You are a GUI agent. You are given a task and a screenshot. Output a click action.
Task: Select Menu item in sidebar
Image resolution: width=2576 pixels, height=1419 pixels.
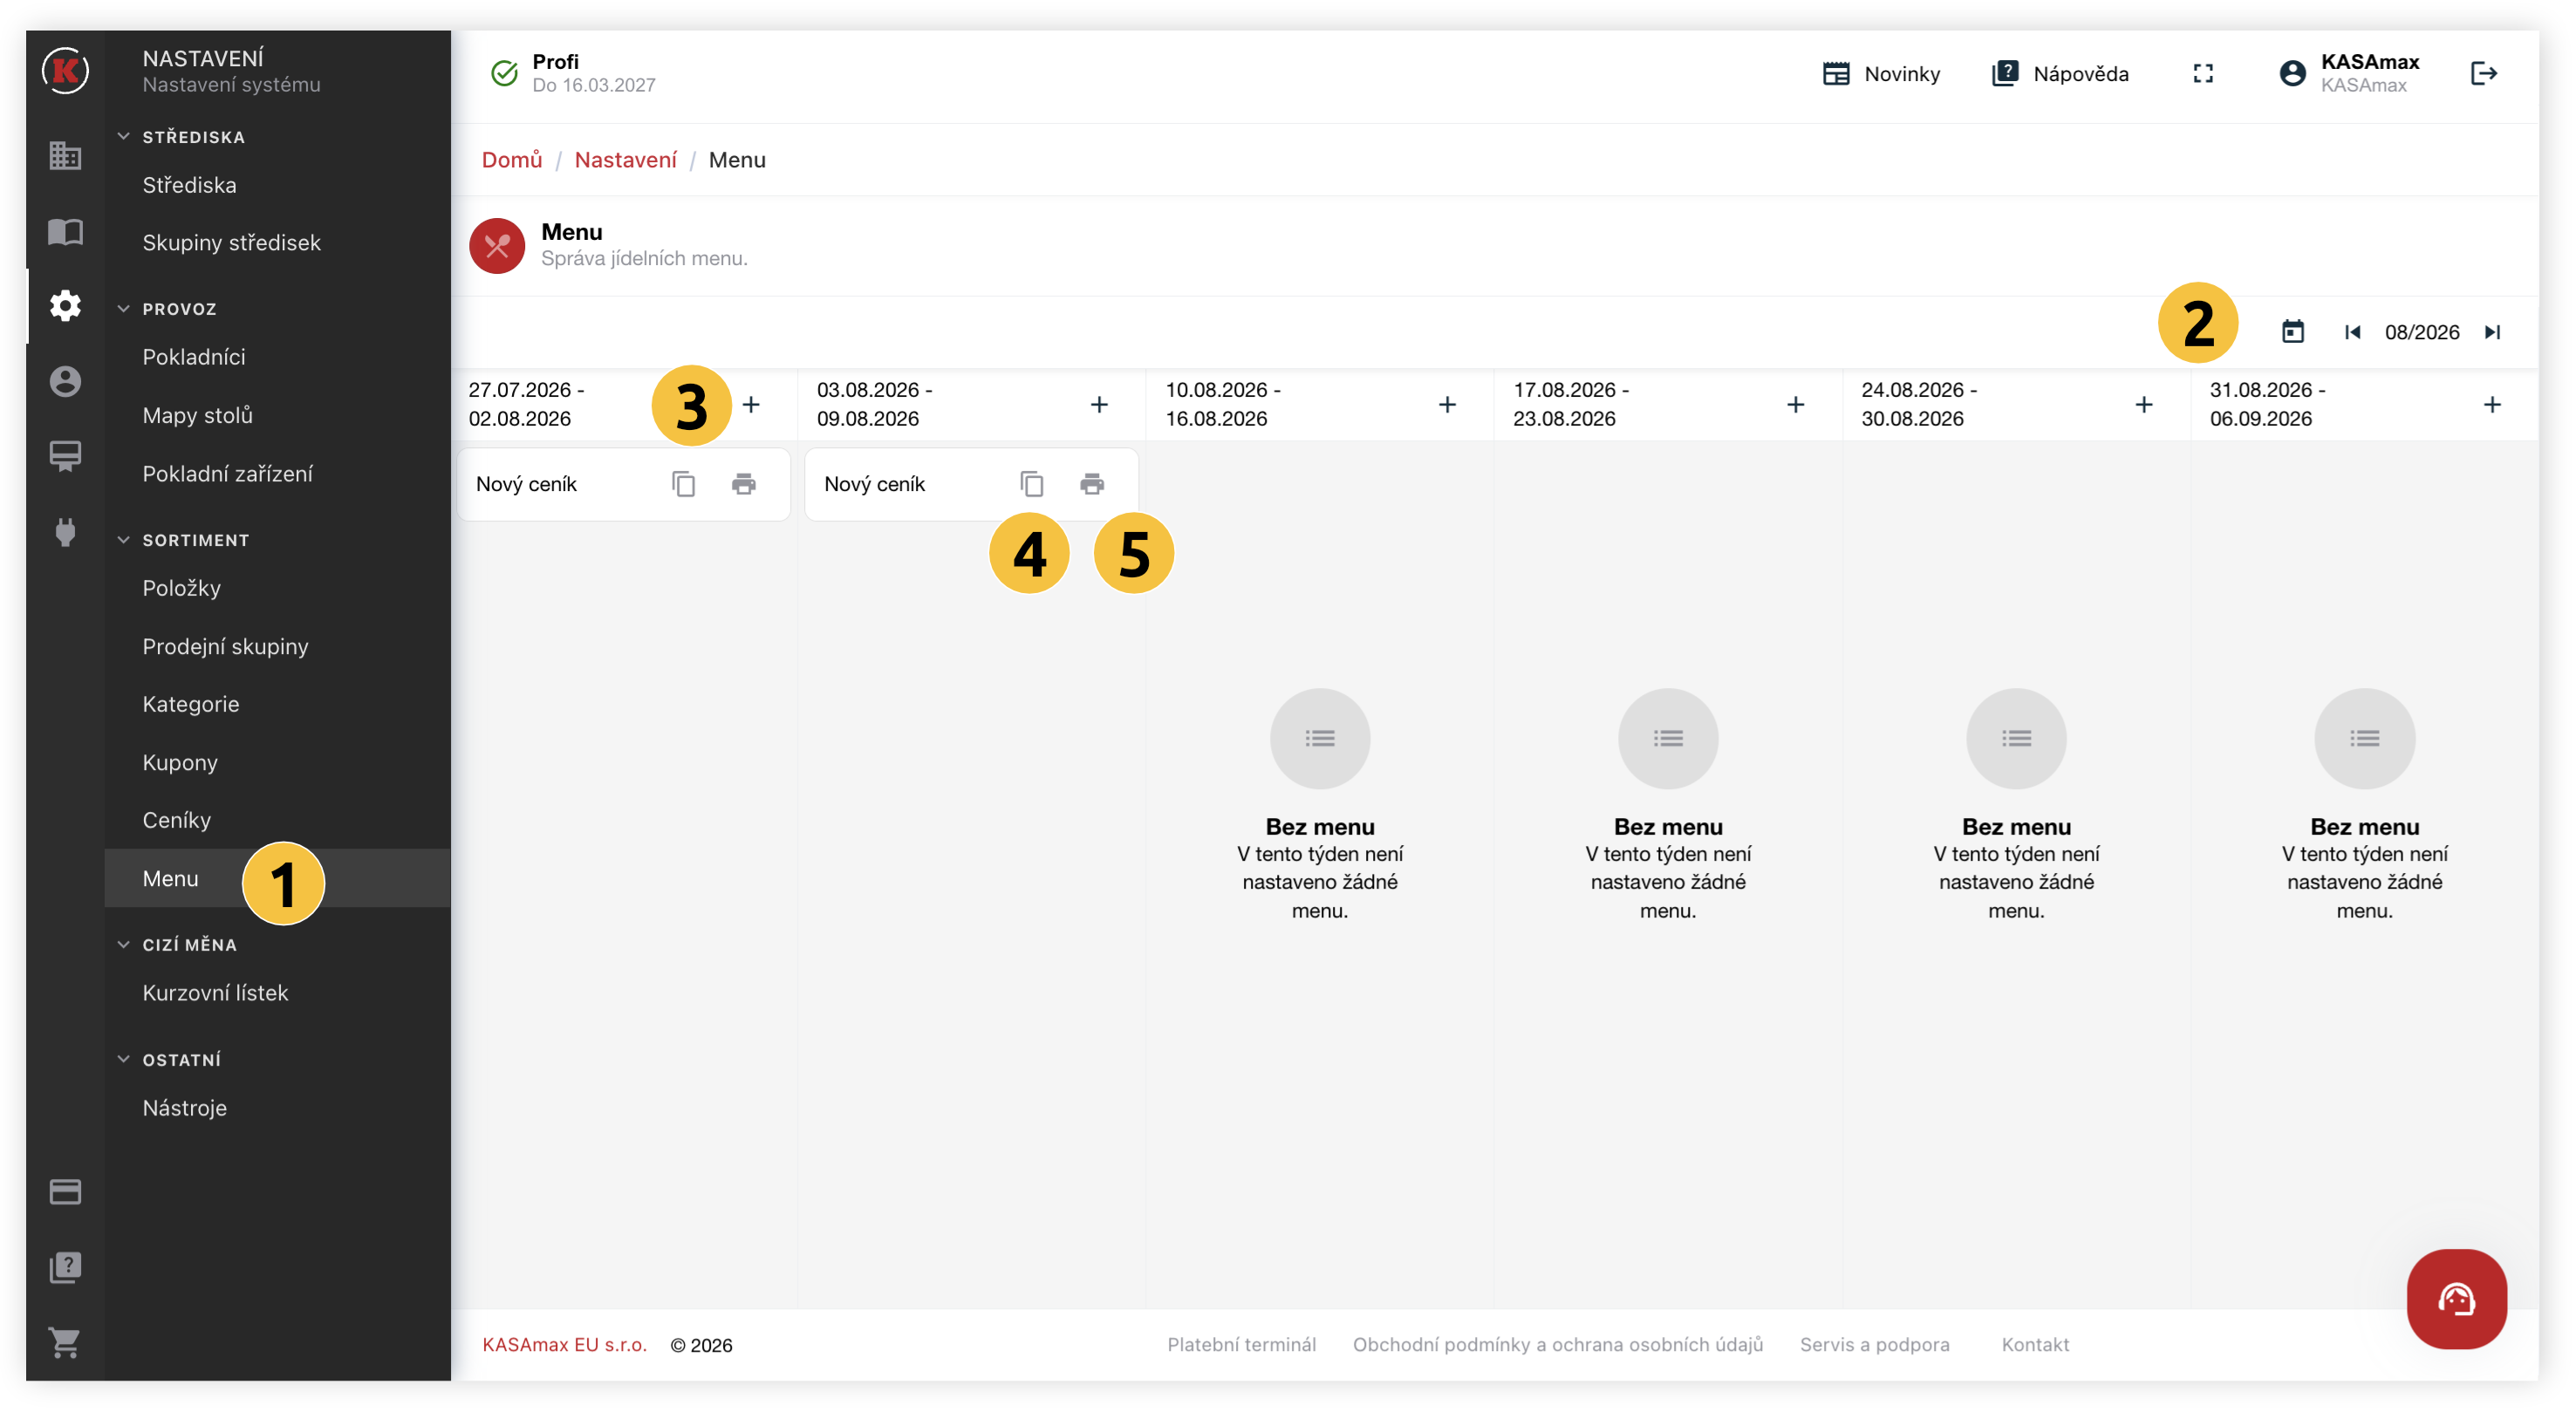[278, 878]
